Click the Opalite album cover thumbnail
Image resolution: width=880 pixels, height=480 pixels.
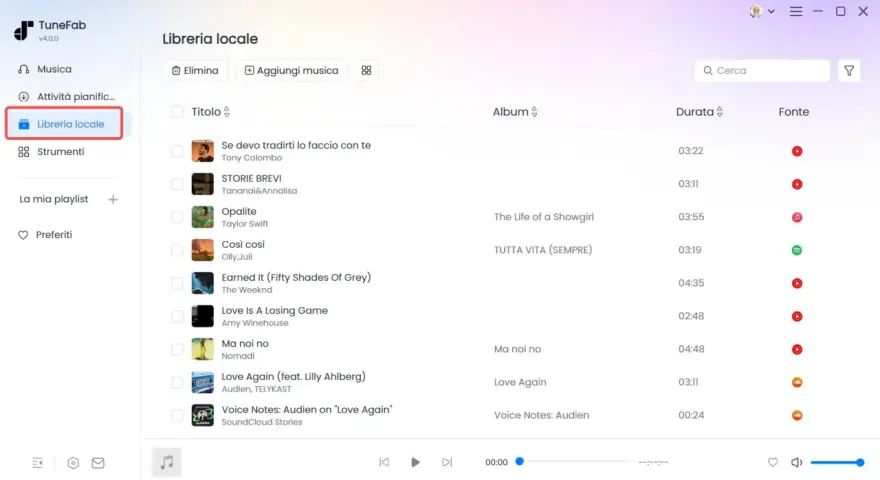(x=203, y=217)
